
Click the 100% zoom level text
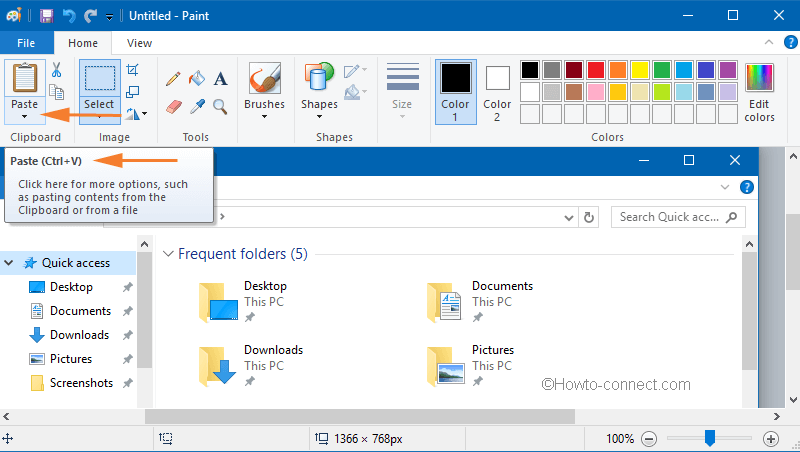pyautogui.click(x=620, y=439)
